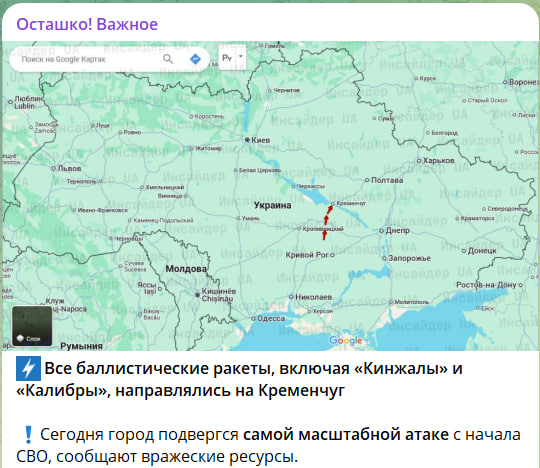Viewport: 540px width, 468px height.
Task: Click the Курск city label
Action: (x=428, y=79)
